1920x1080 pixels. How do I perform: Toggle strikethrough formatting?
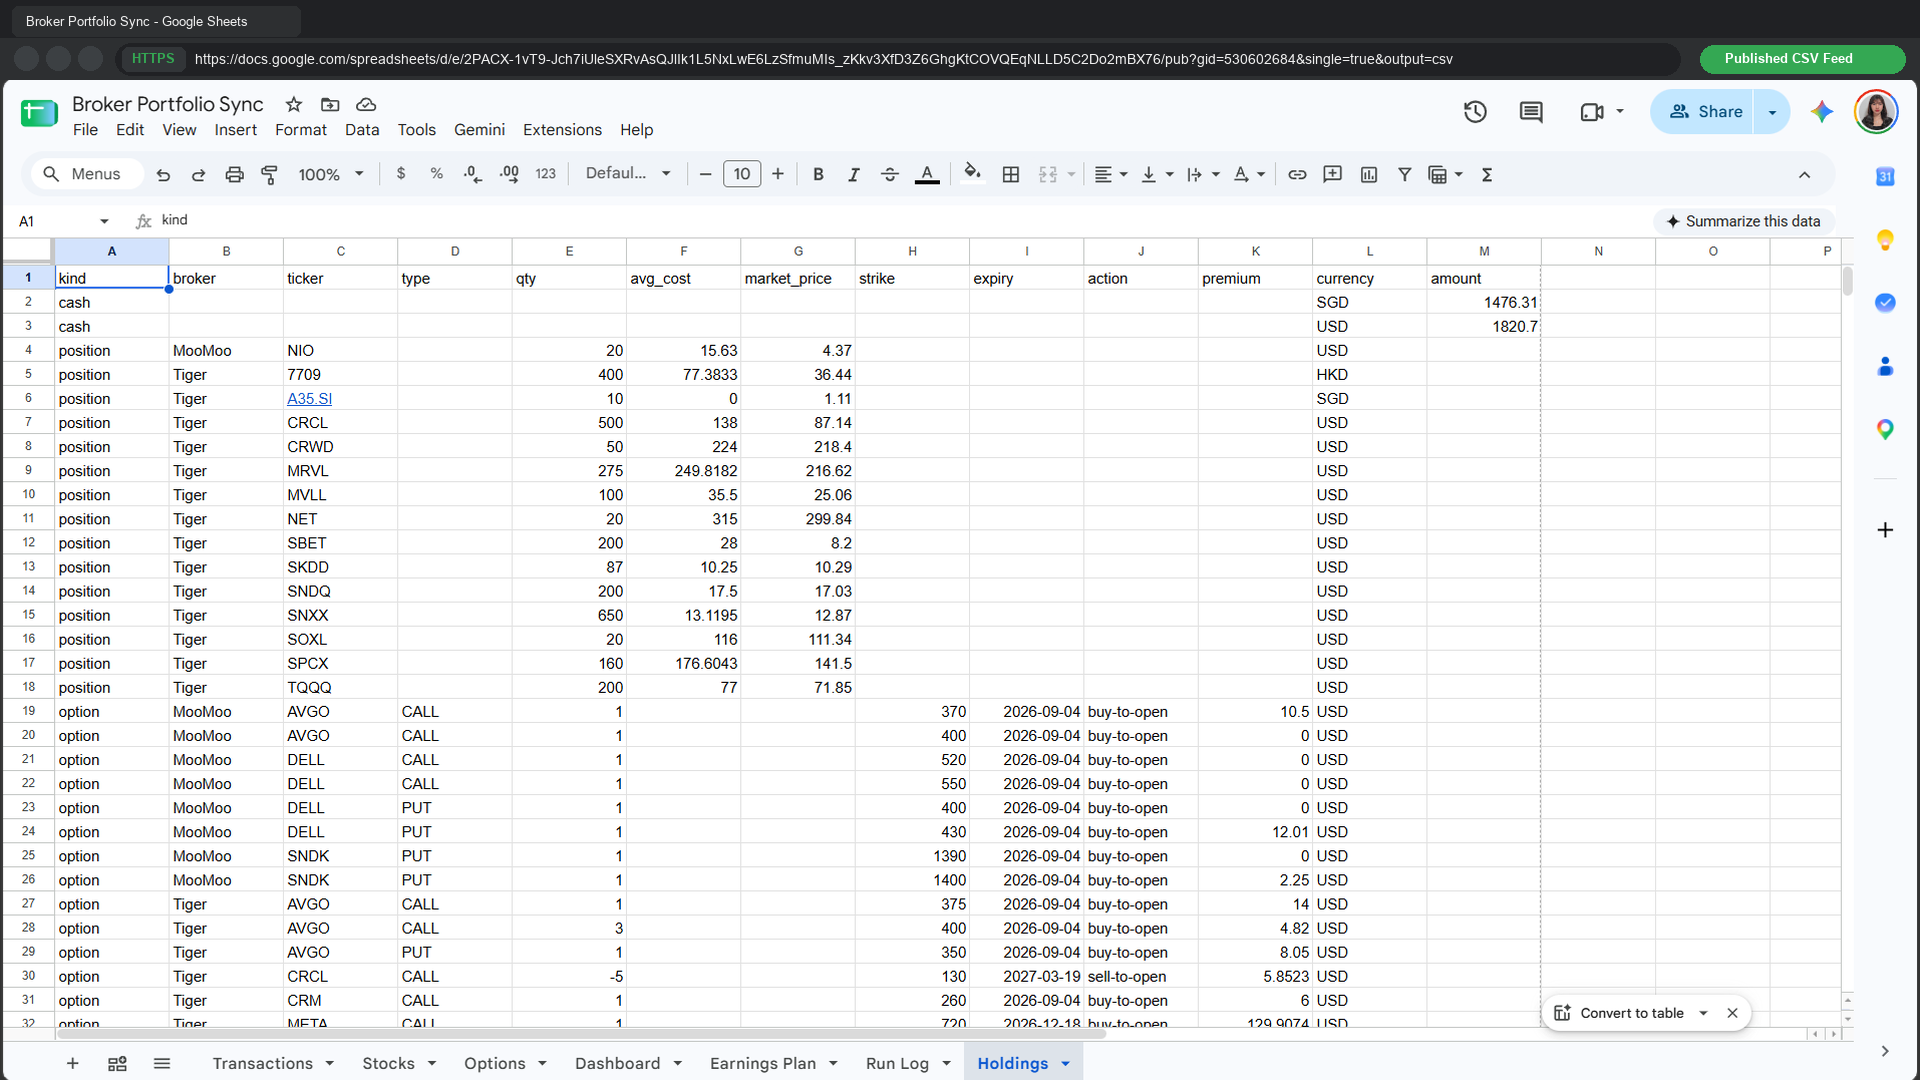889,174
